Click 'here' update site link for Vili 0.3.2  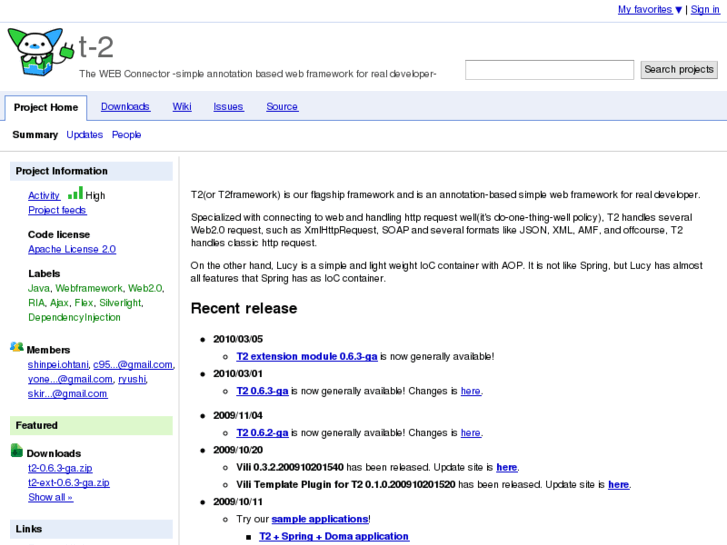506,467
